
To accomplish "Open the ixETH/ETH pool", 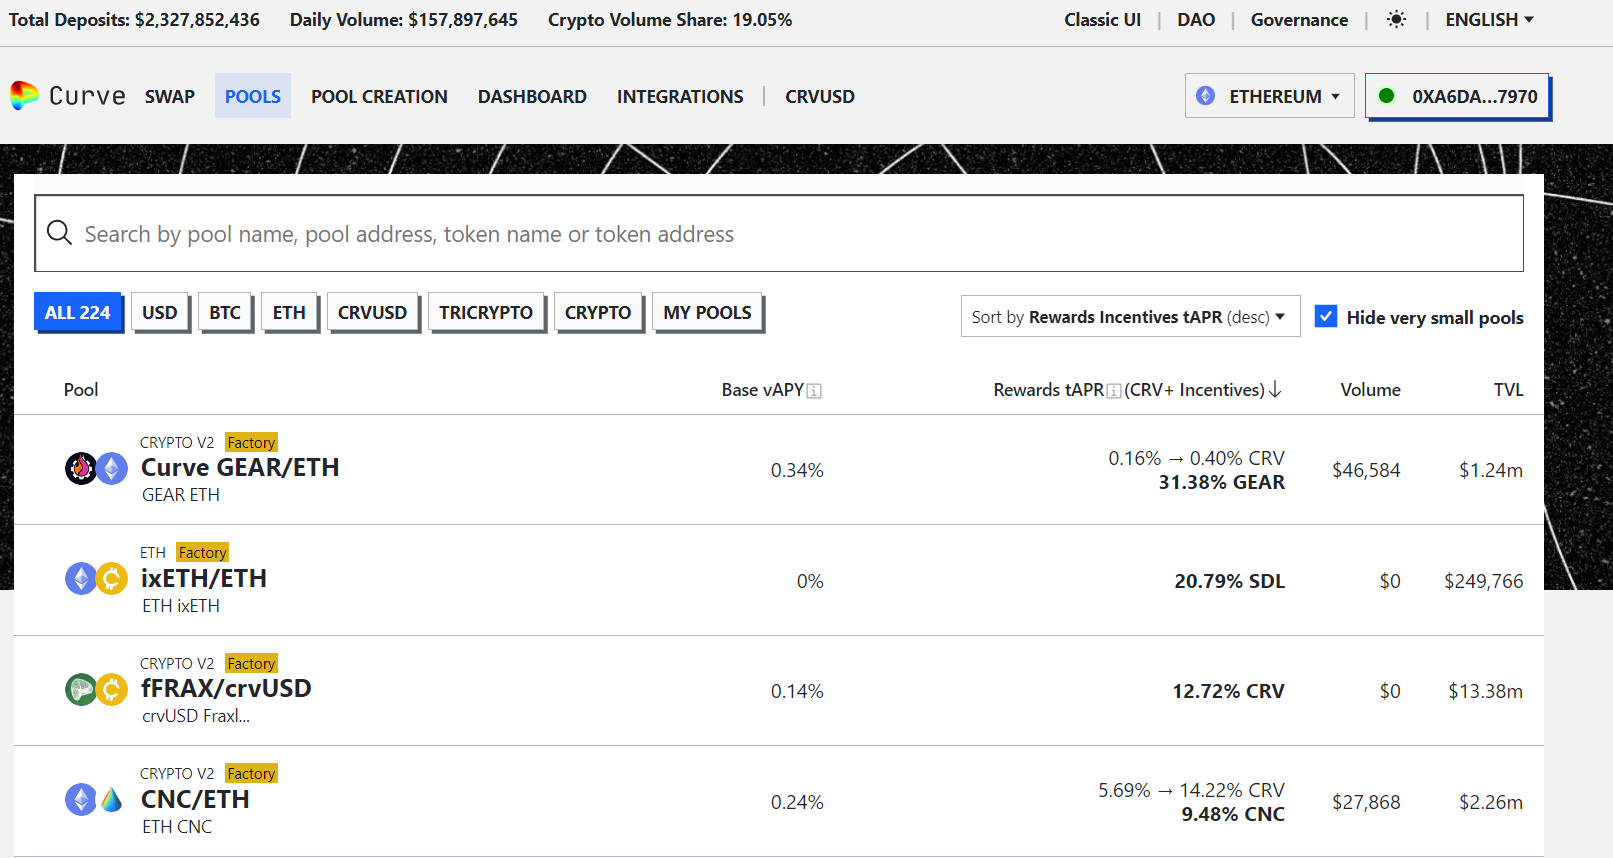I will tap(204, 578).
